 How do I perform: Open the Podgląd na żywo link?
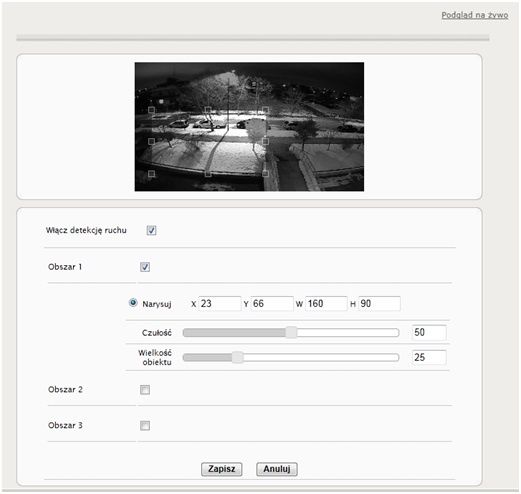pyautogui.click(x=474, y=15)
